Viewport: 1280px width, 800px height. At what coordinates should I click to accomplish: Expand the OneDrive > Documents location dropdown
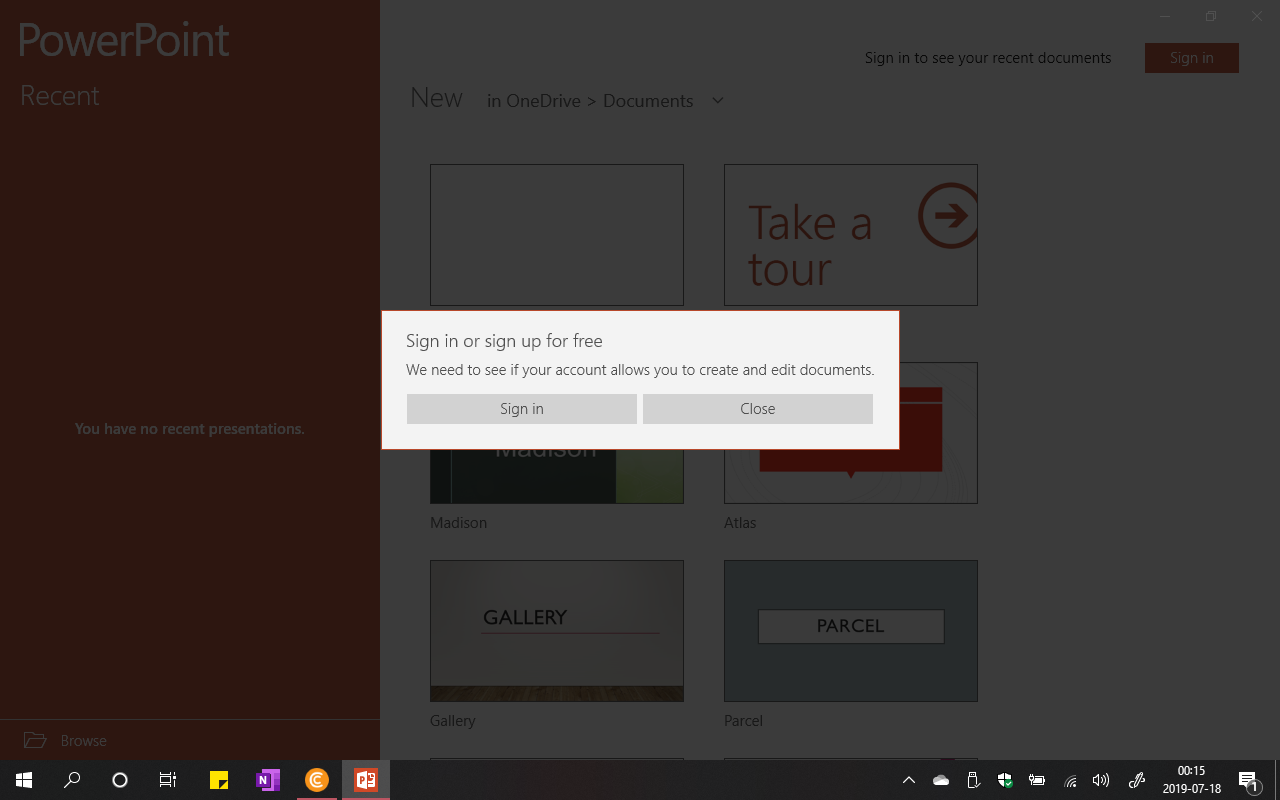coord(717,101)
